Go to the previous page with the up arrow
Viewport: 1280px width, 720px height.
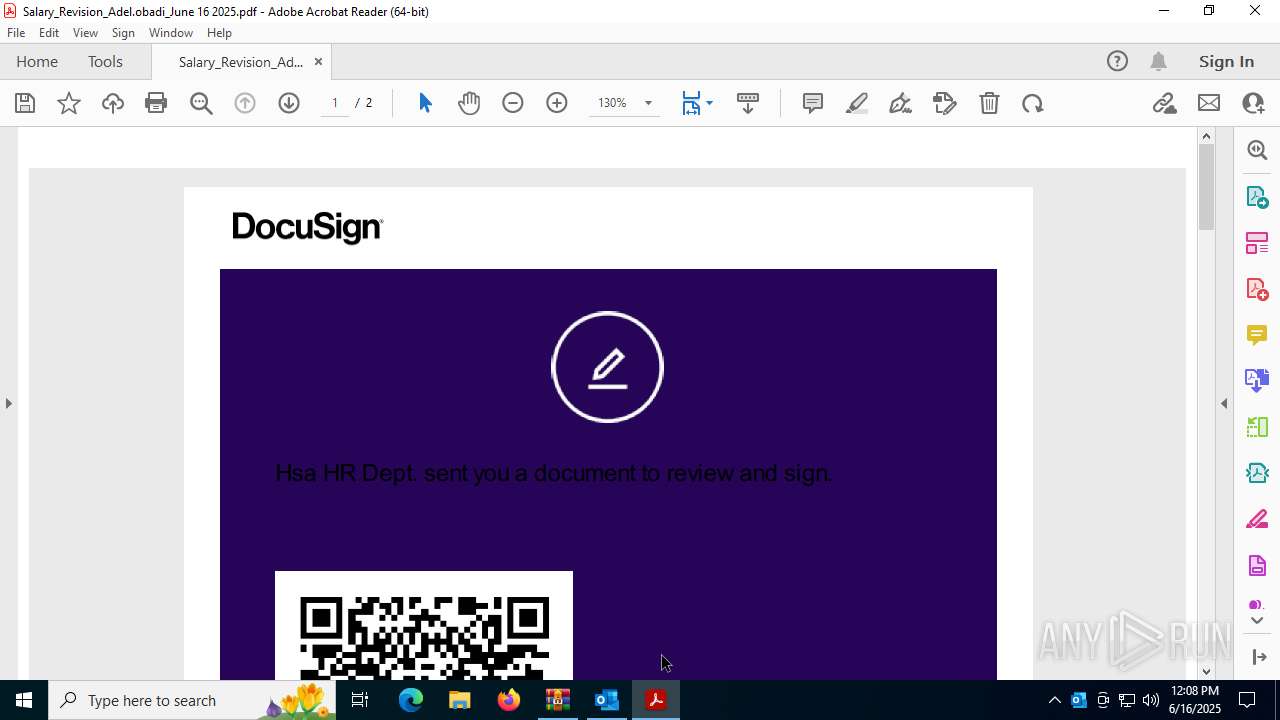tap(245, 103)
